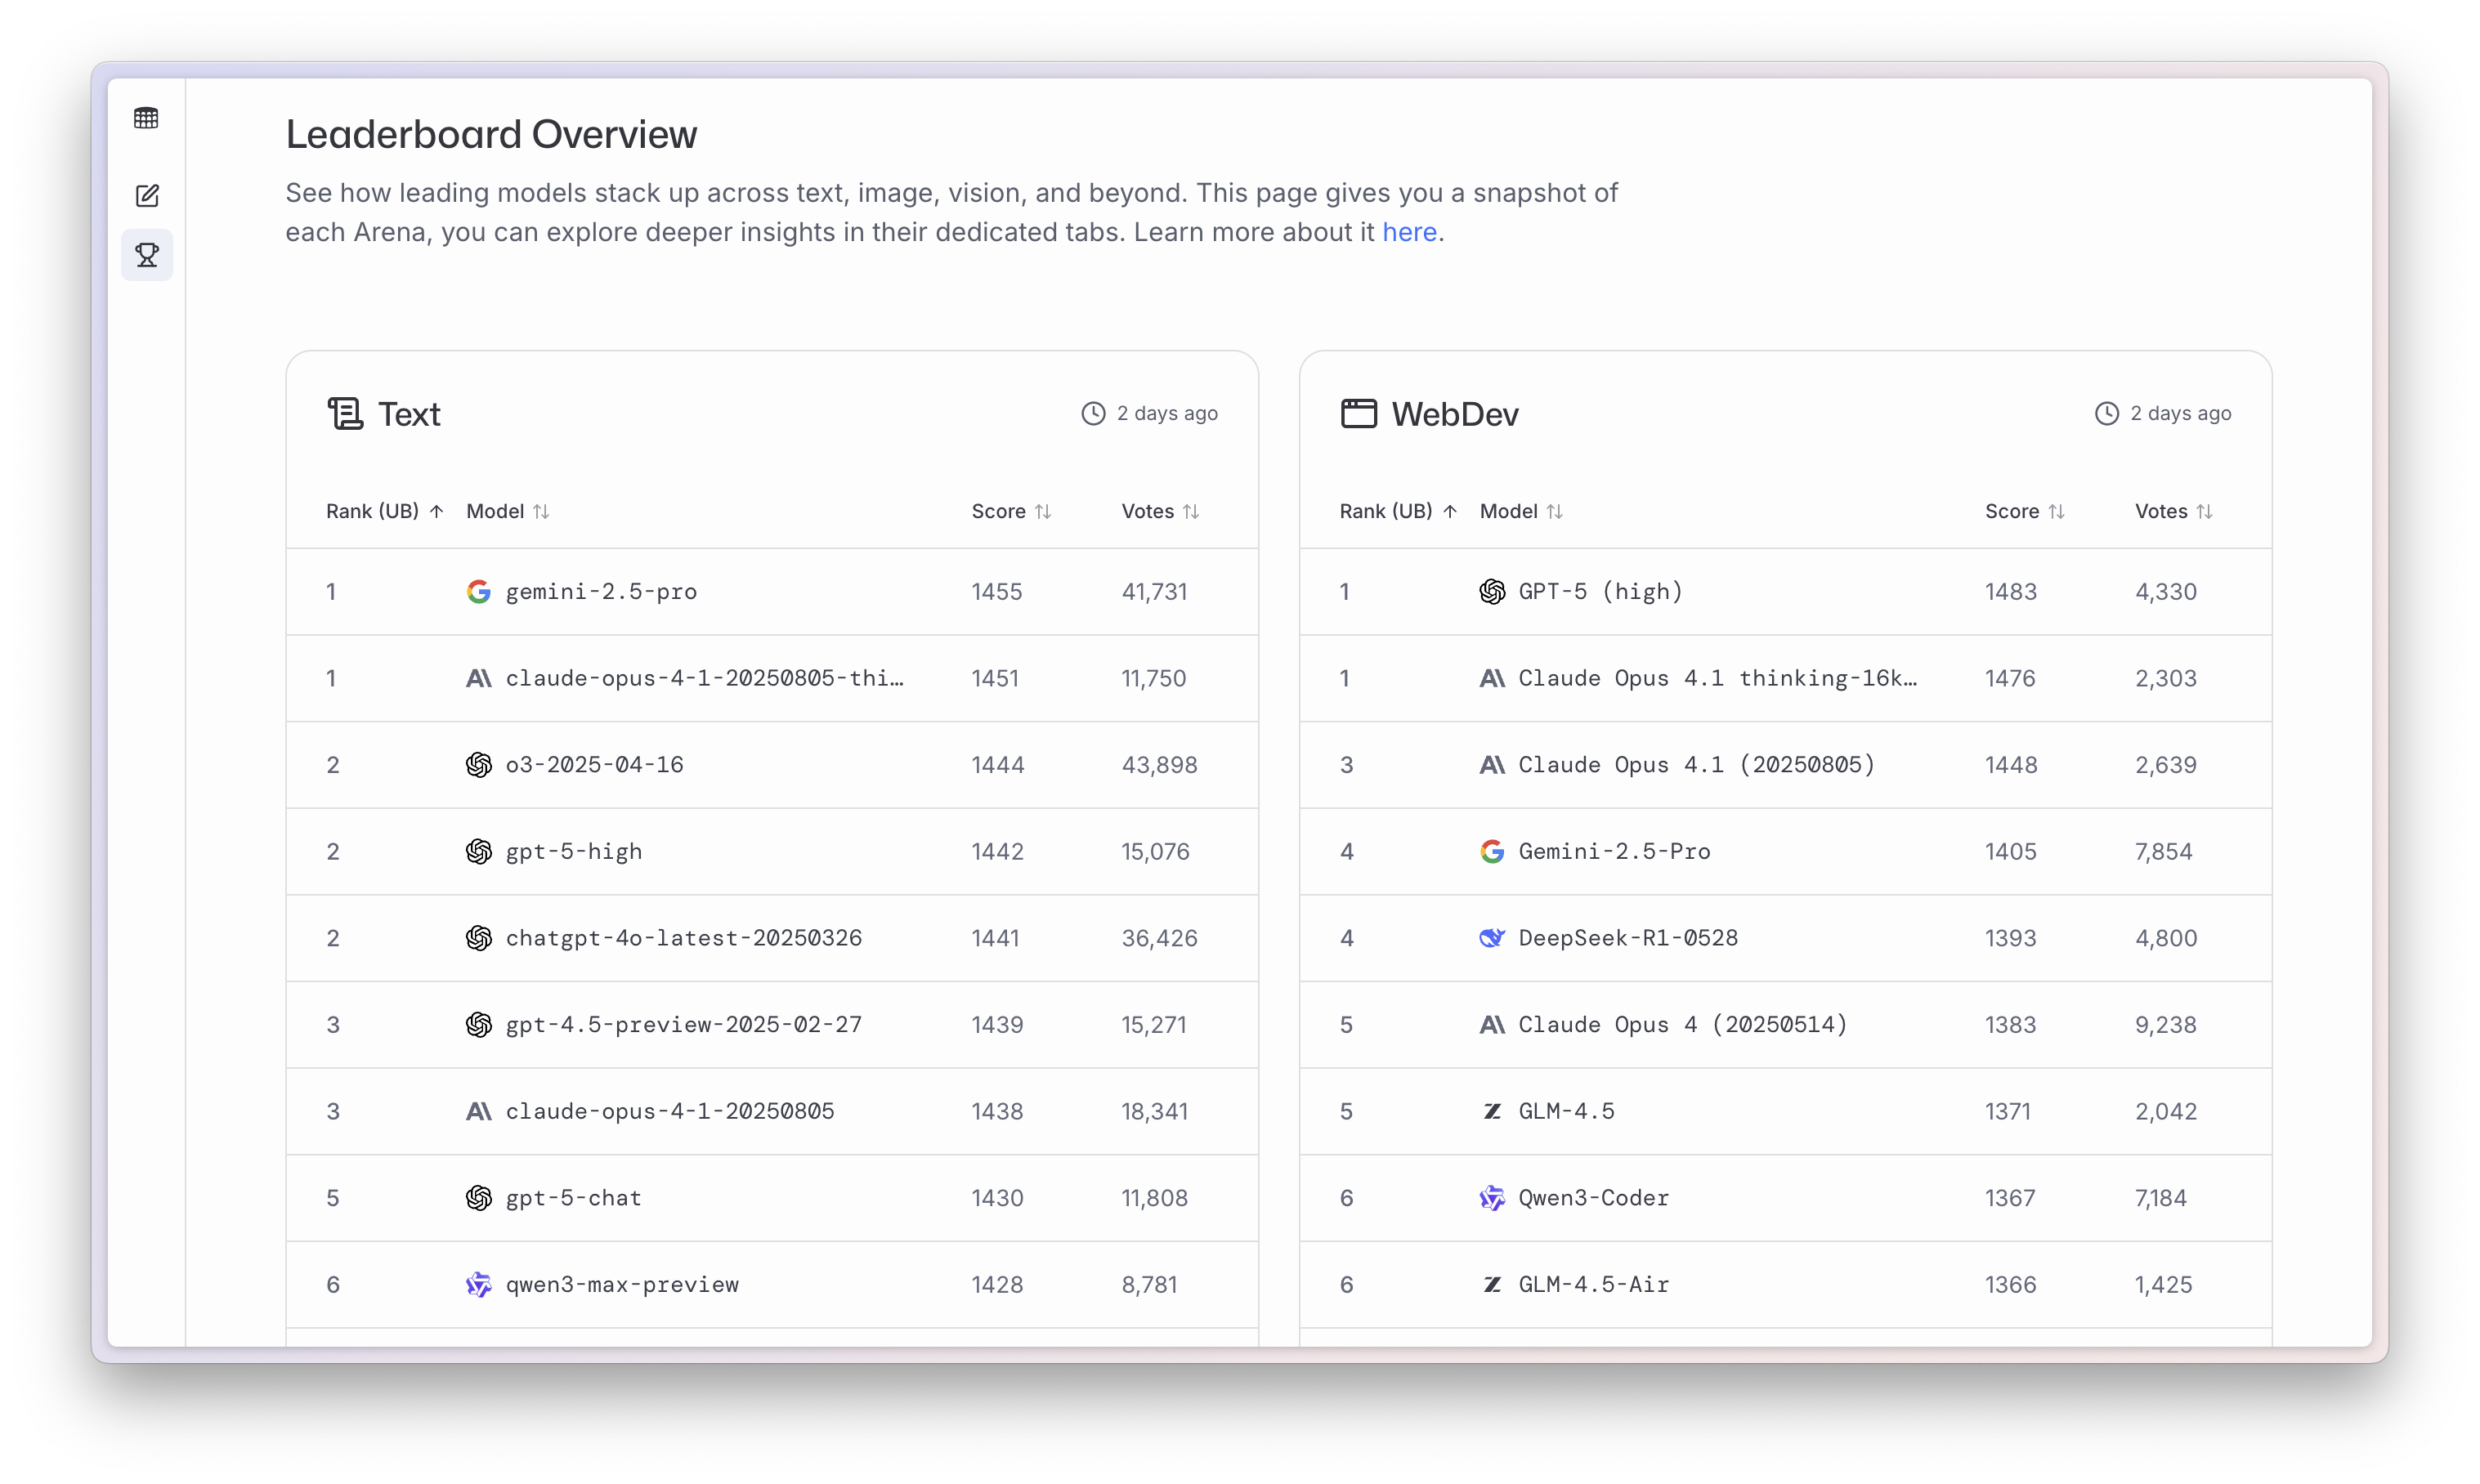Viewport: 2480px width, 1484px height.
Task: Click the Text arena scroll icon
Action: pyautogui.click(x=345, y=413)
